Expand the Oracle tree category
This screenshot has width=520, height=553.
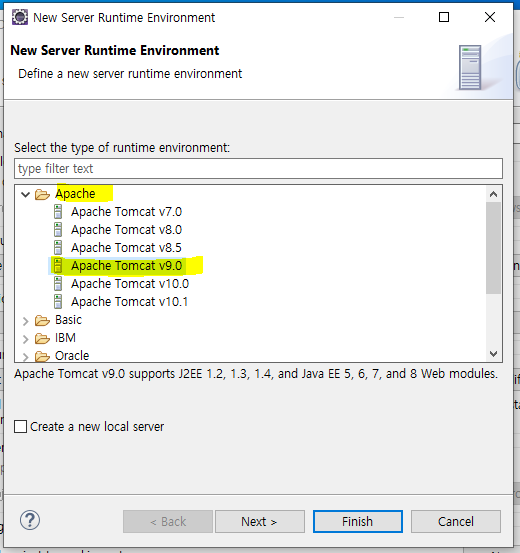[x=25, y=357]
